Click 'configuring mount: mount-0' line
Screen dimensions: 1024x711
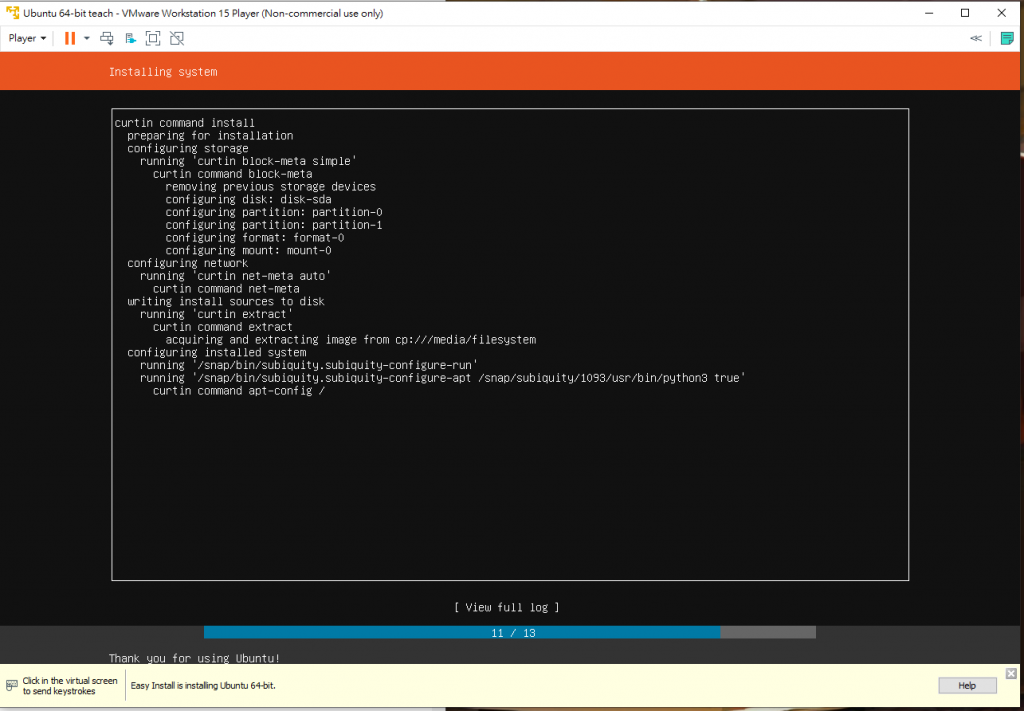click(249, 250)
